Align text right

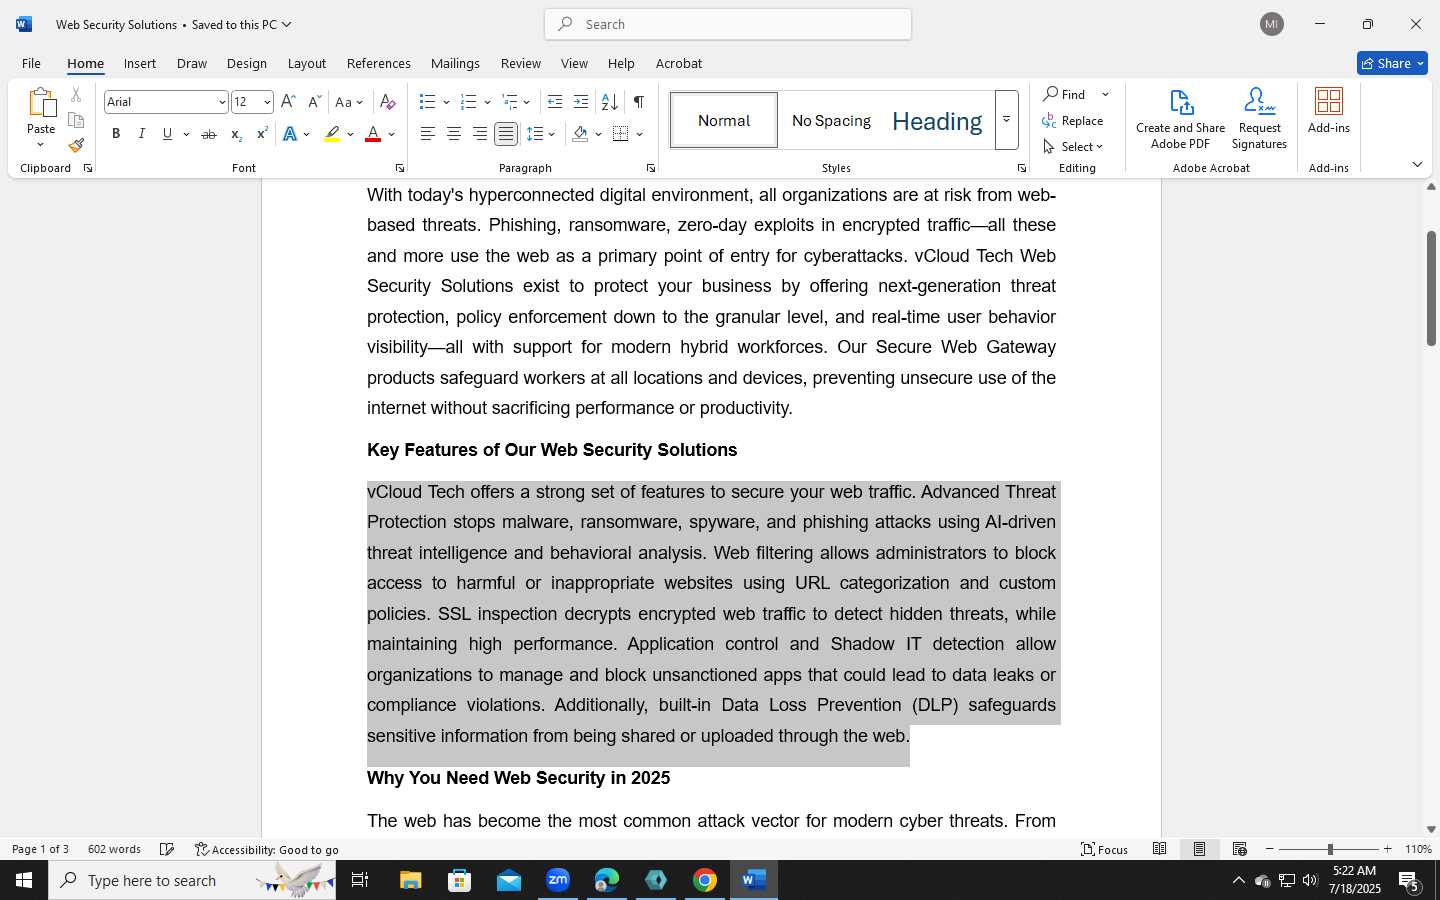point(479,134)
